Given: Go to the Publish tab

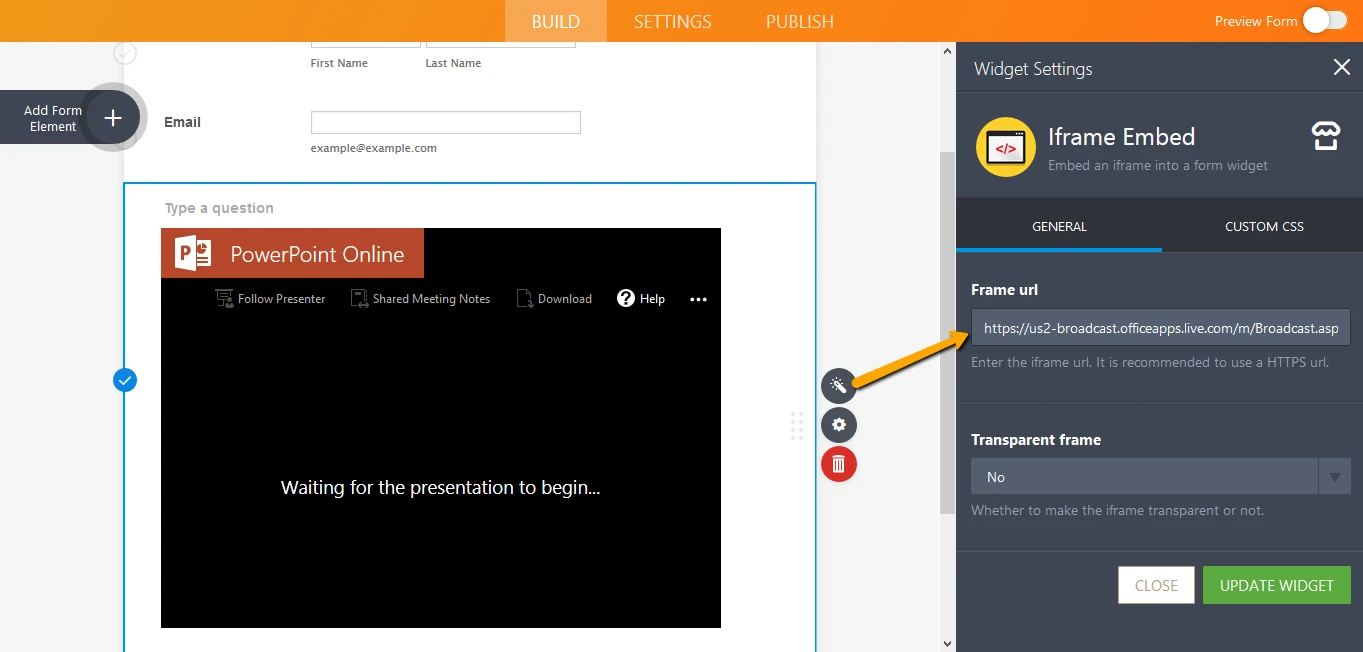Looking at the screenshot, I should pyautogui.click(x=799, y=21).
